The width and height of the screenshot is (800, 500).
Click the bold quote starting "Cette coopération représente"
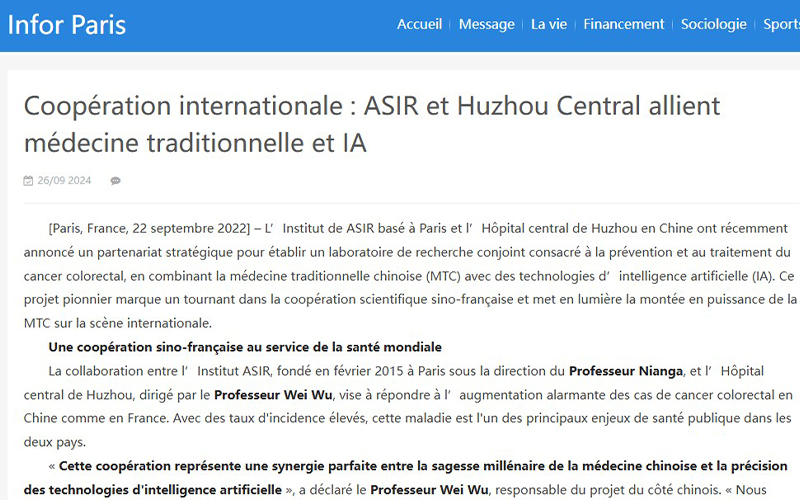coord(420,466)
